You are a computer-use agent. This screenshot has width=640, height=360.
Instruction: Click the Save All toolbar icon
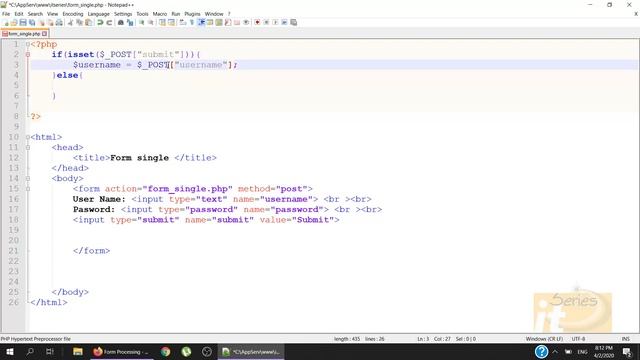(x=32, y=22)
